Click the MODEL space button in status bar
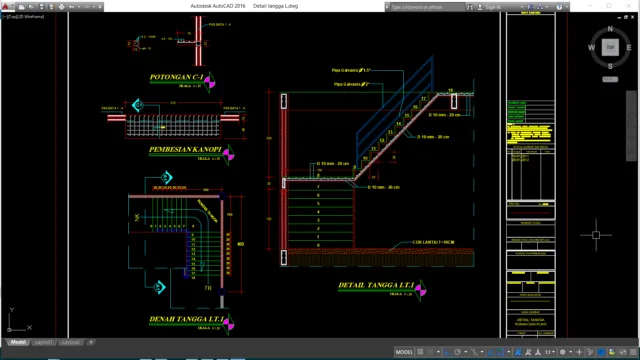The image size is (640, 360). click(404, 352)
